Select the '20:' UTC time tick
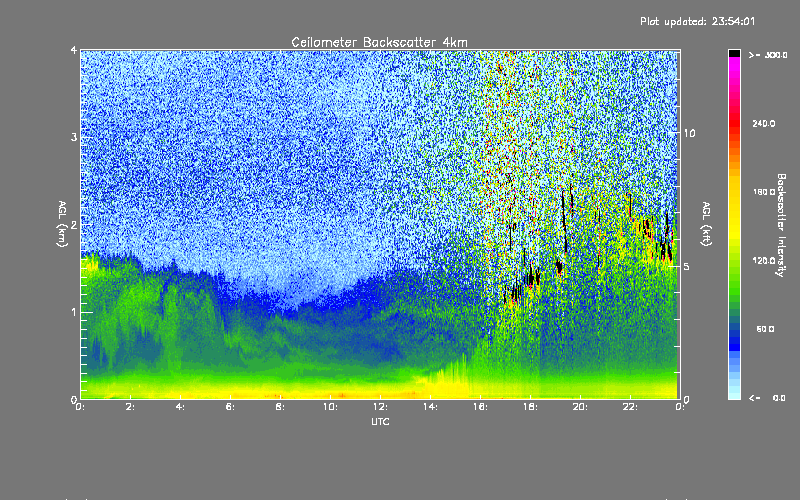Screen dimensions: 800x500 580,407
